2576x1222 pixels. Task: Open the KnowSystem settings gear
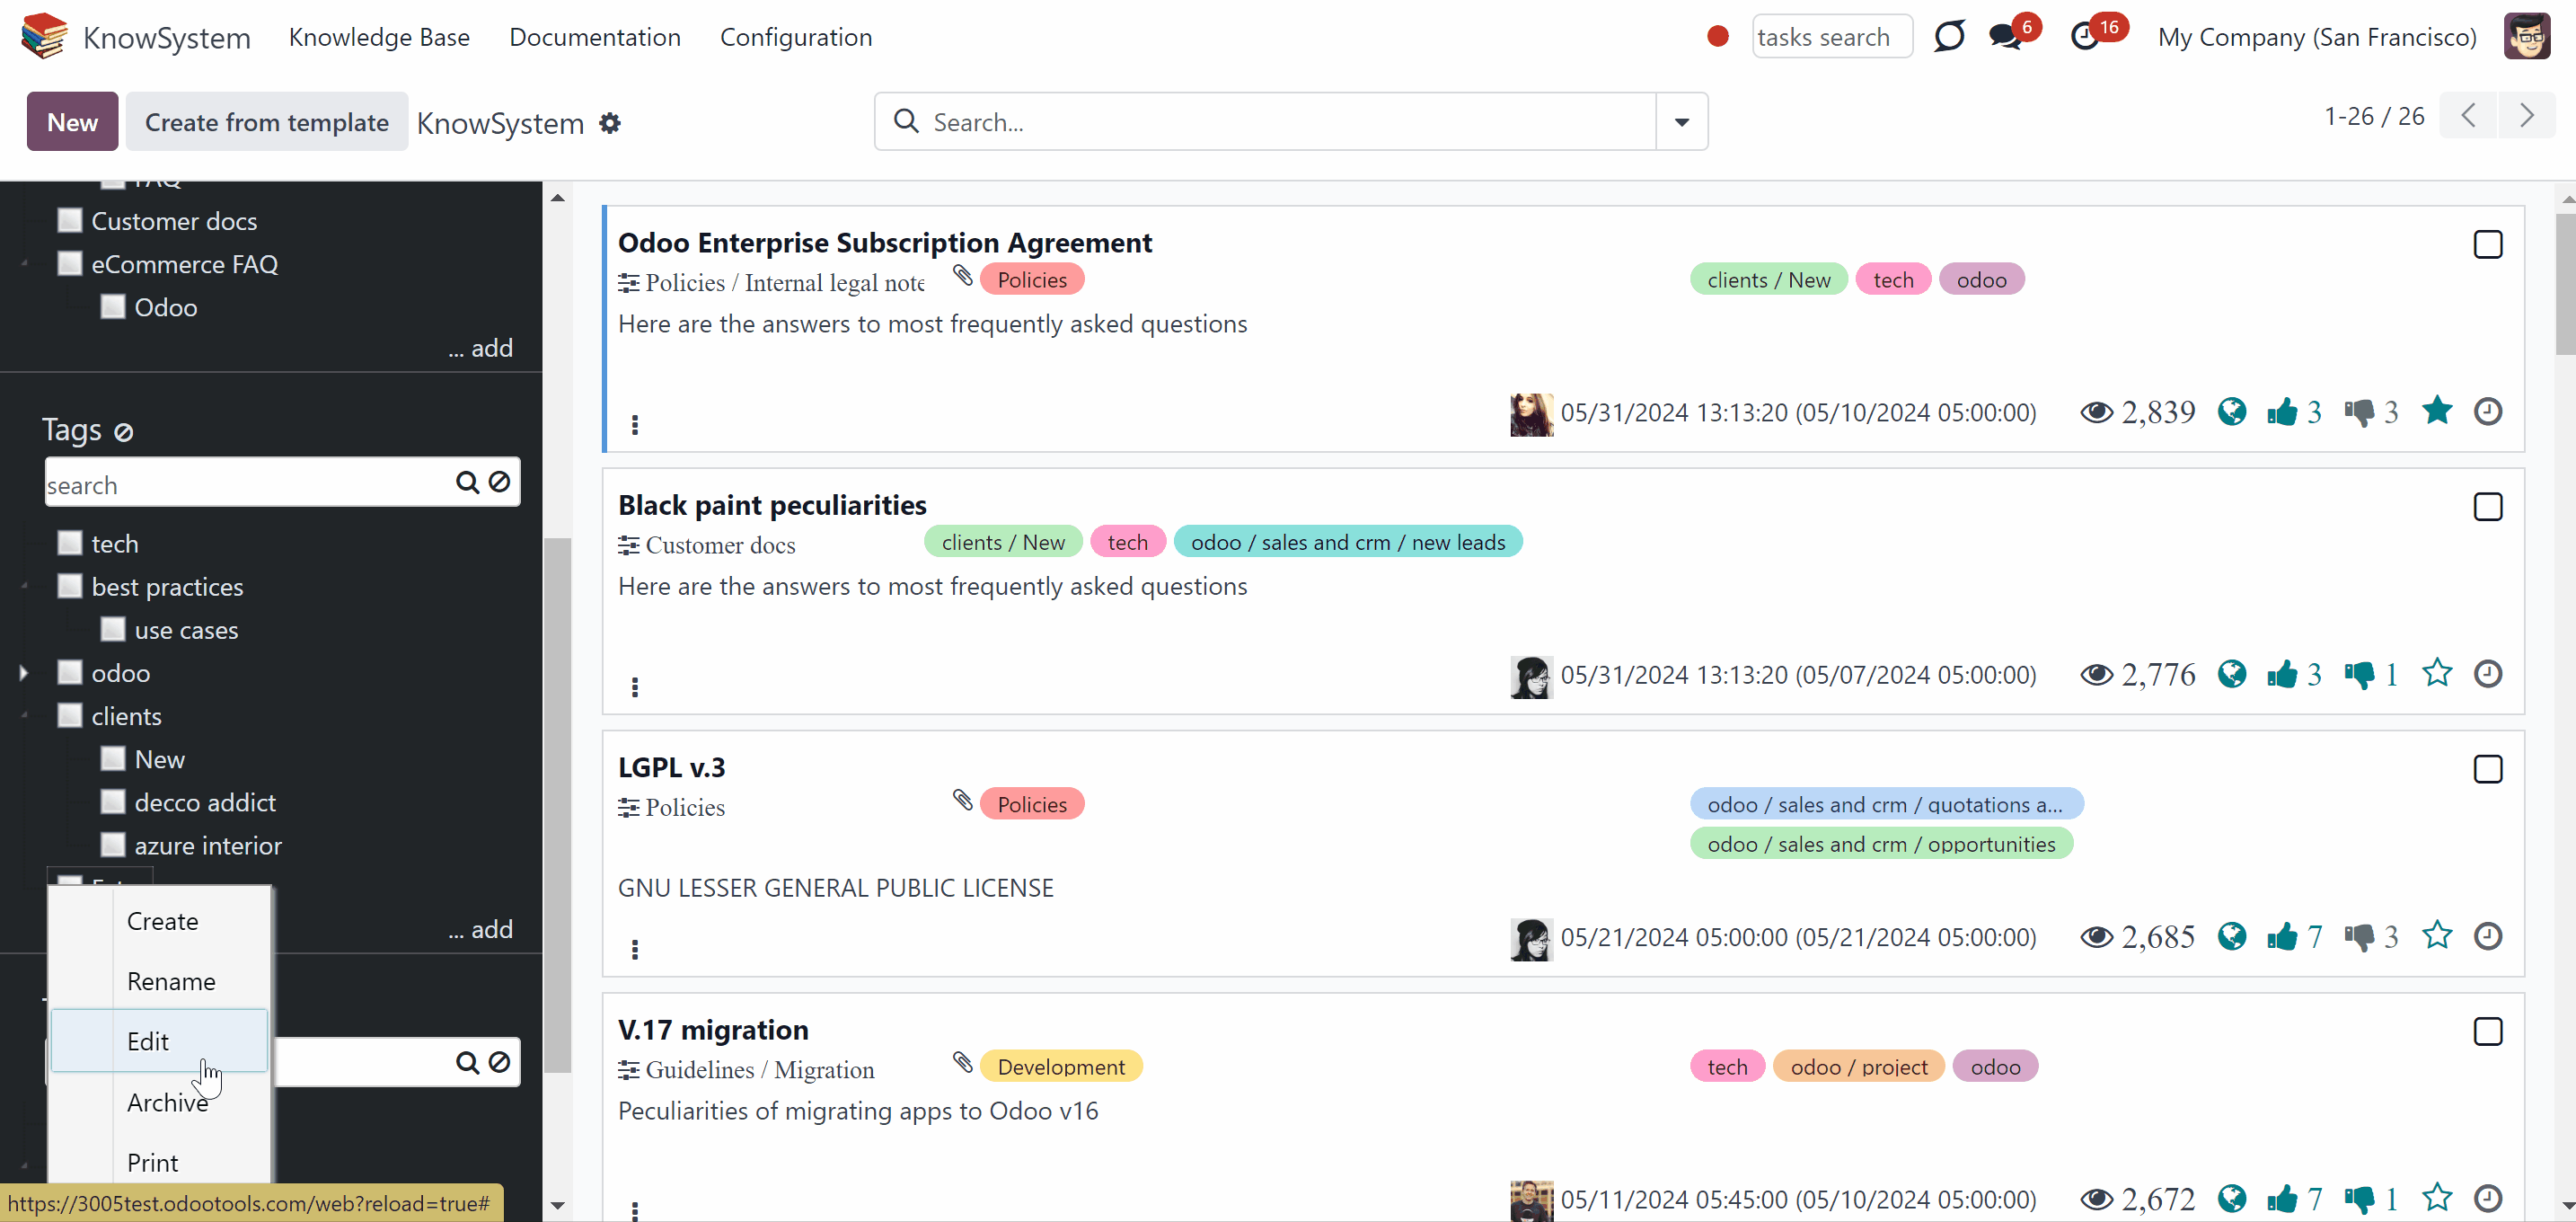pyautogui.click(x=610, y=123)
